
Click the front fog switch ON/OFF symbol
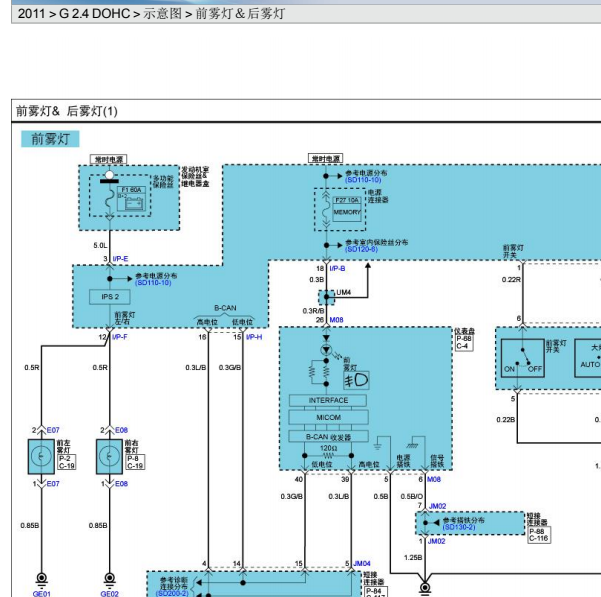click(x=522, y=358)
